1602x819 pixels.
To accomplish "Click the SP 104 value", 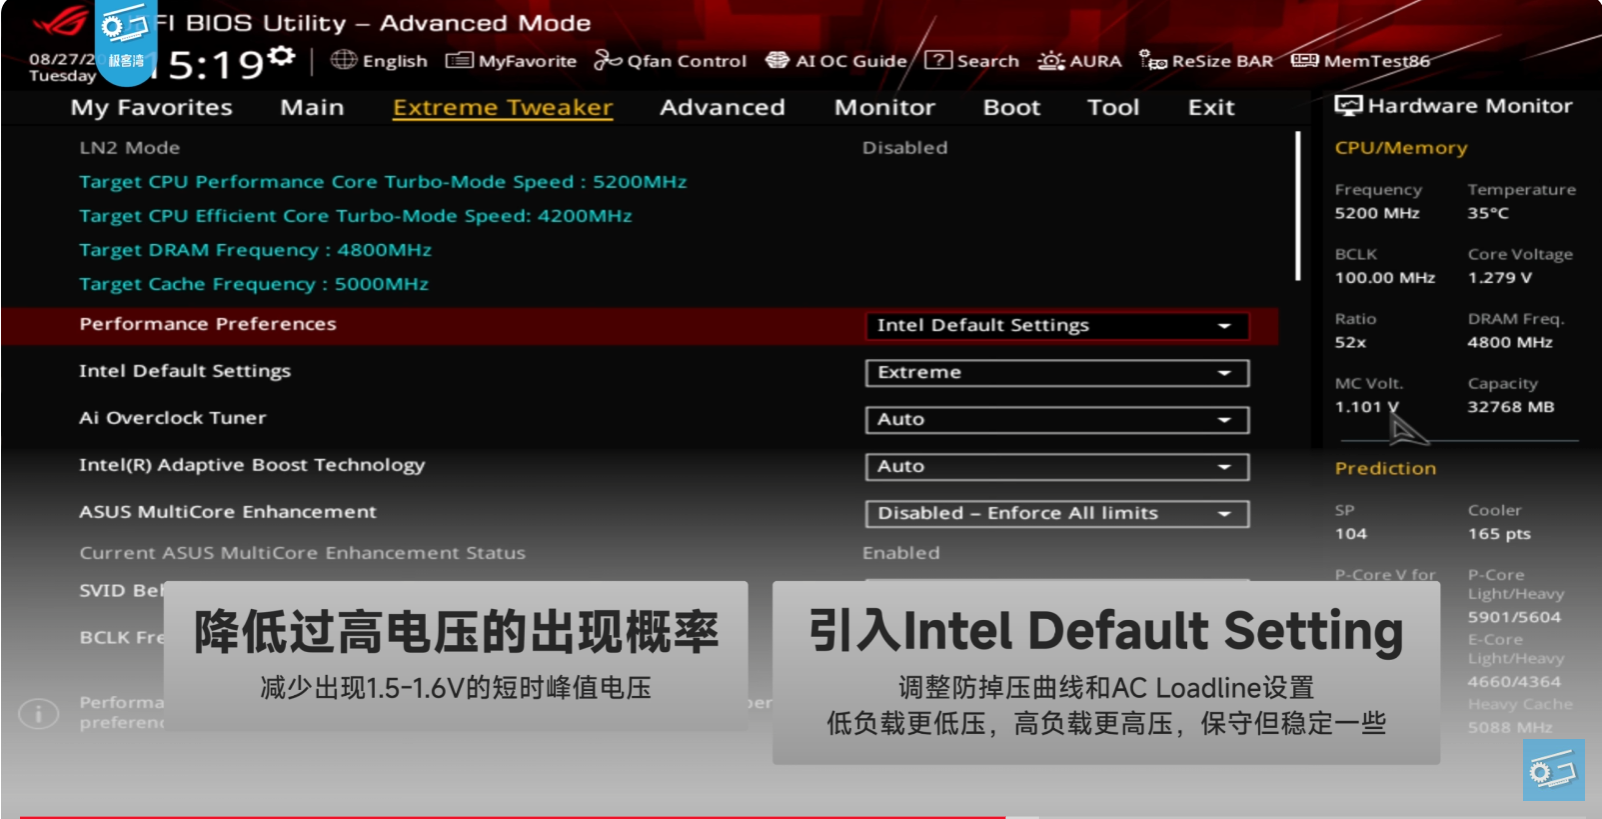I will click(x=1351, y=534).
